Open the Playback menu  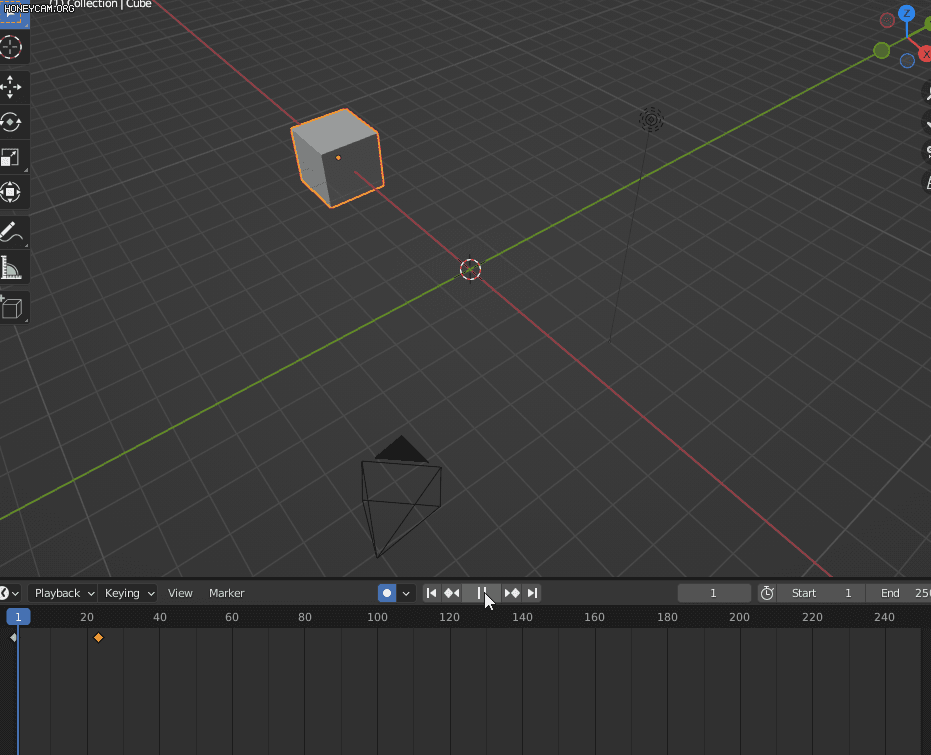(x=64, y=593)
